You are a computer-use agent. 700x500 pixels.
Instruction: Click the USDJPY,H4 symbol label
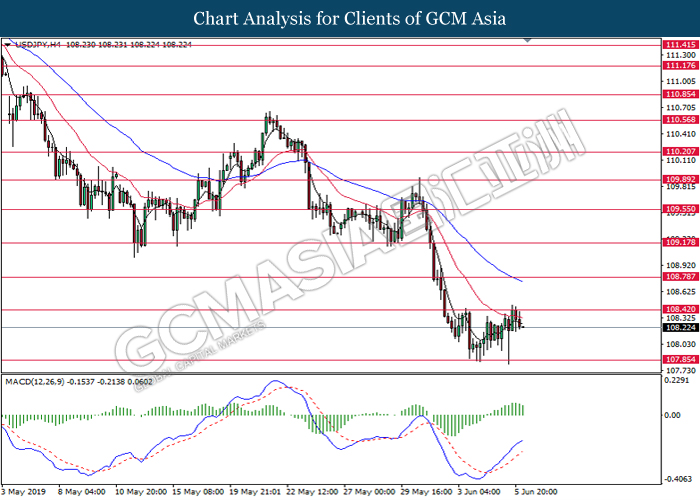pyautogui.click(x=39, y=45)
